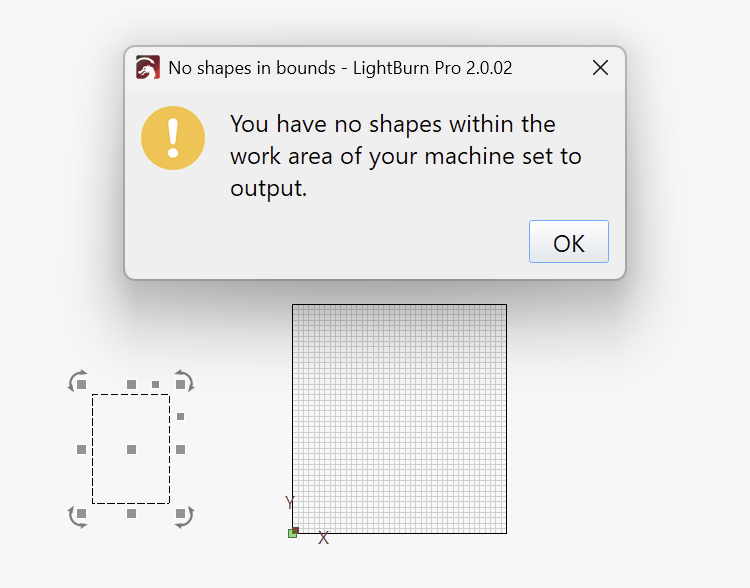Click the small vertical shear handle right of the shape

[180, 416]
